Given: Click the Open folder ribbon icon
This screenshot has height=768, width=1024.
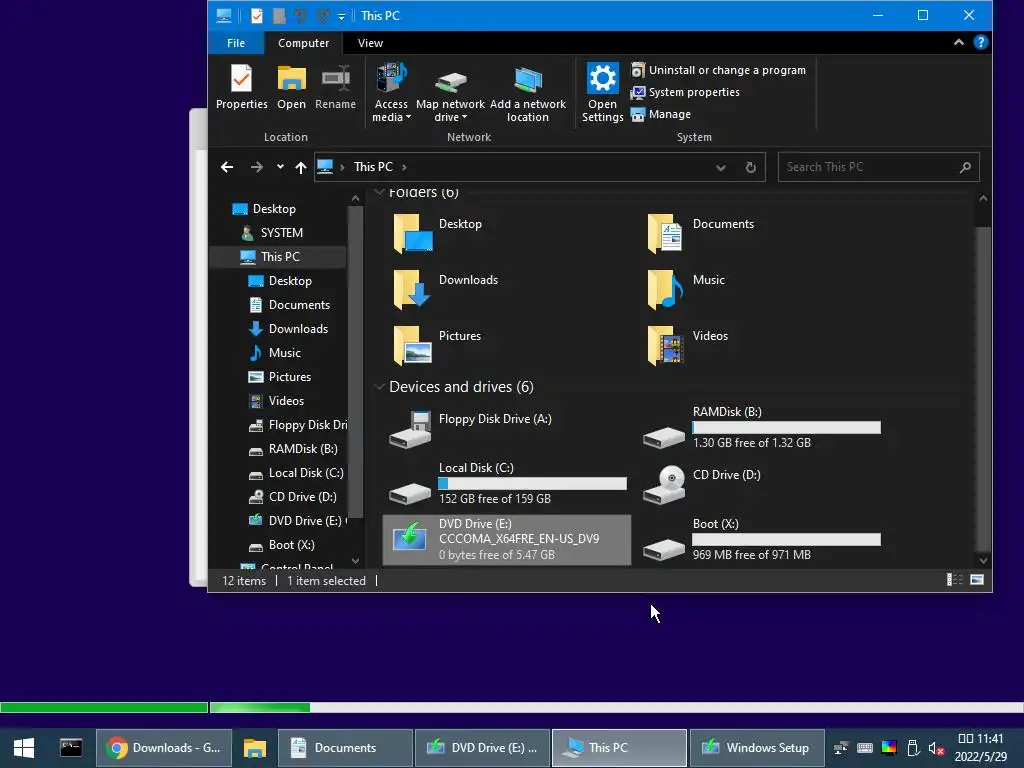Looking at the screenshot, I should pos(291,86).
